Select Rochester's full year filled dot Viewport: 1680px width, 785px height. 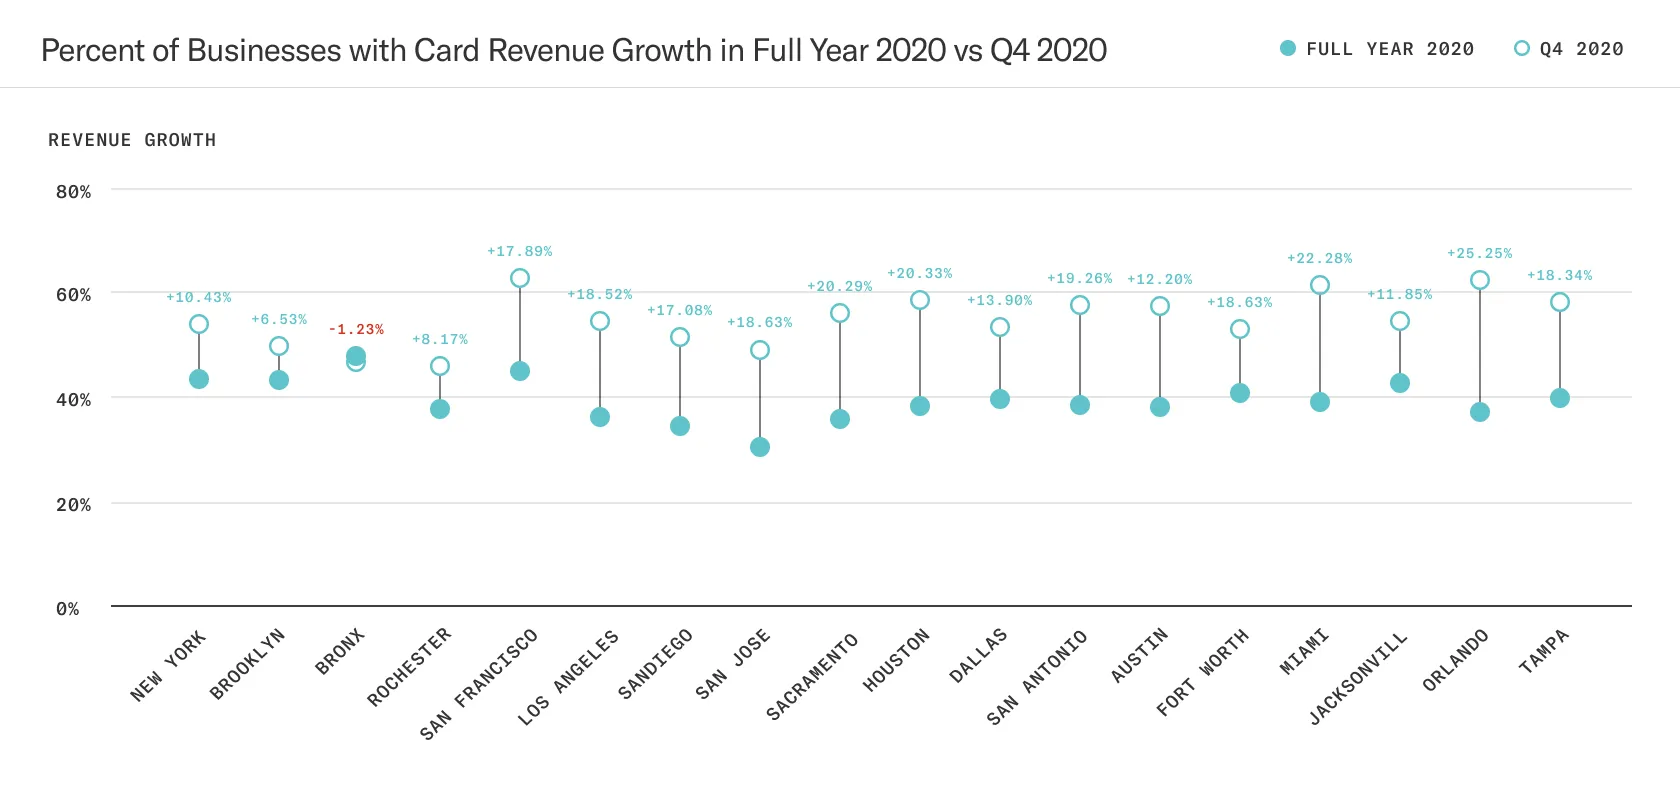coord(440,409)
